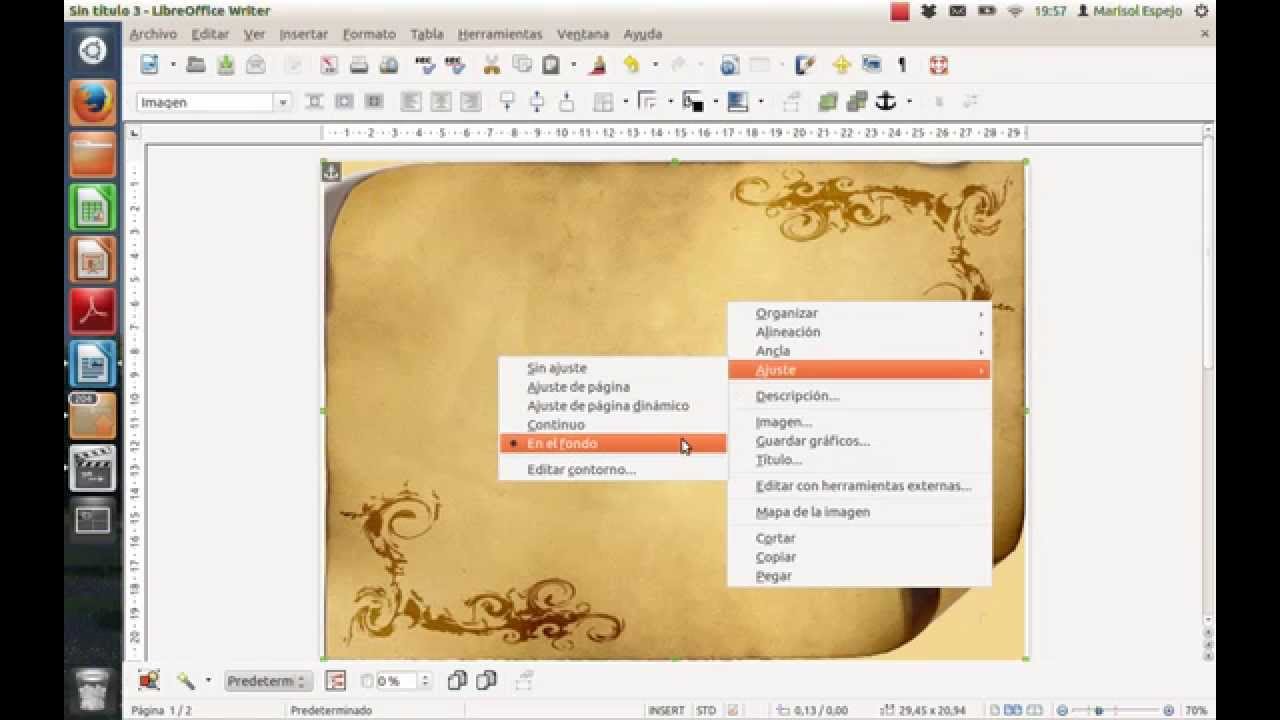This screenshot has height=720, width=1280.
Task: Open print preview from the toolbar
Action: [x=389, y=65]
